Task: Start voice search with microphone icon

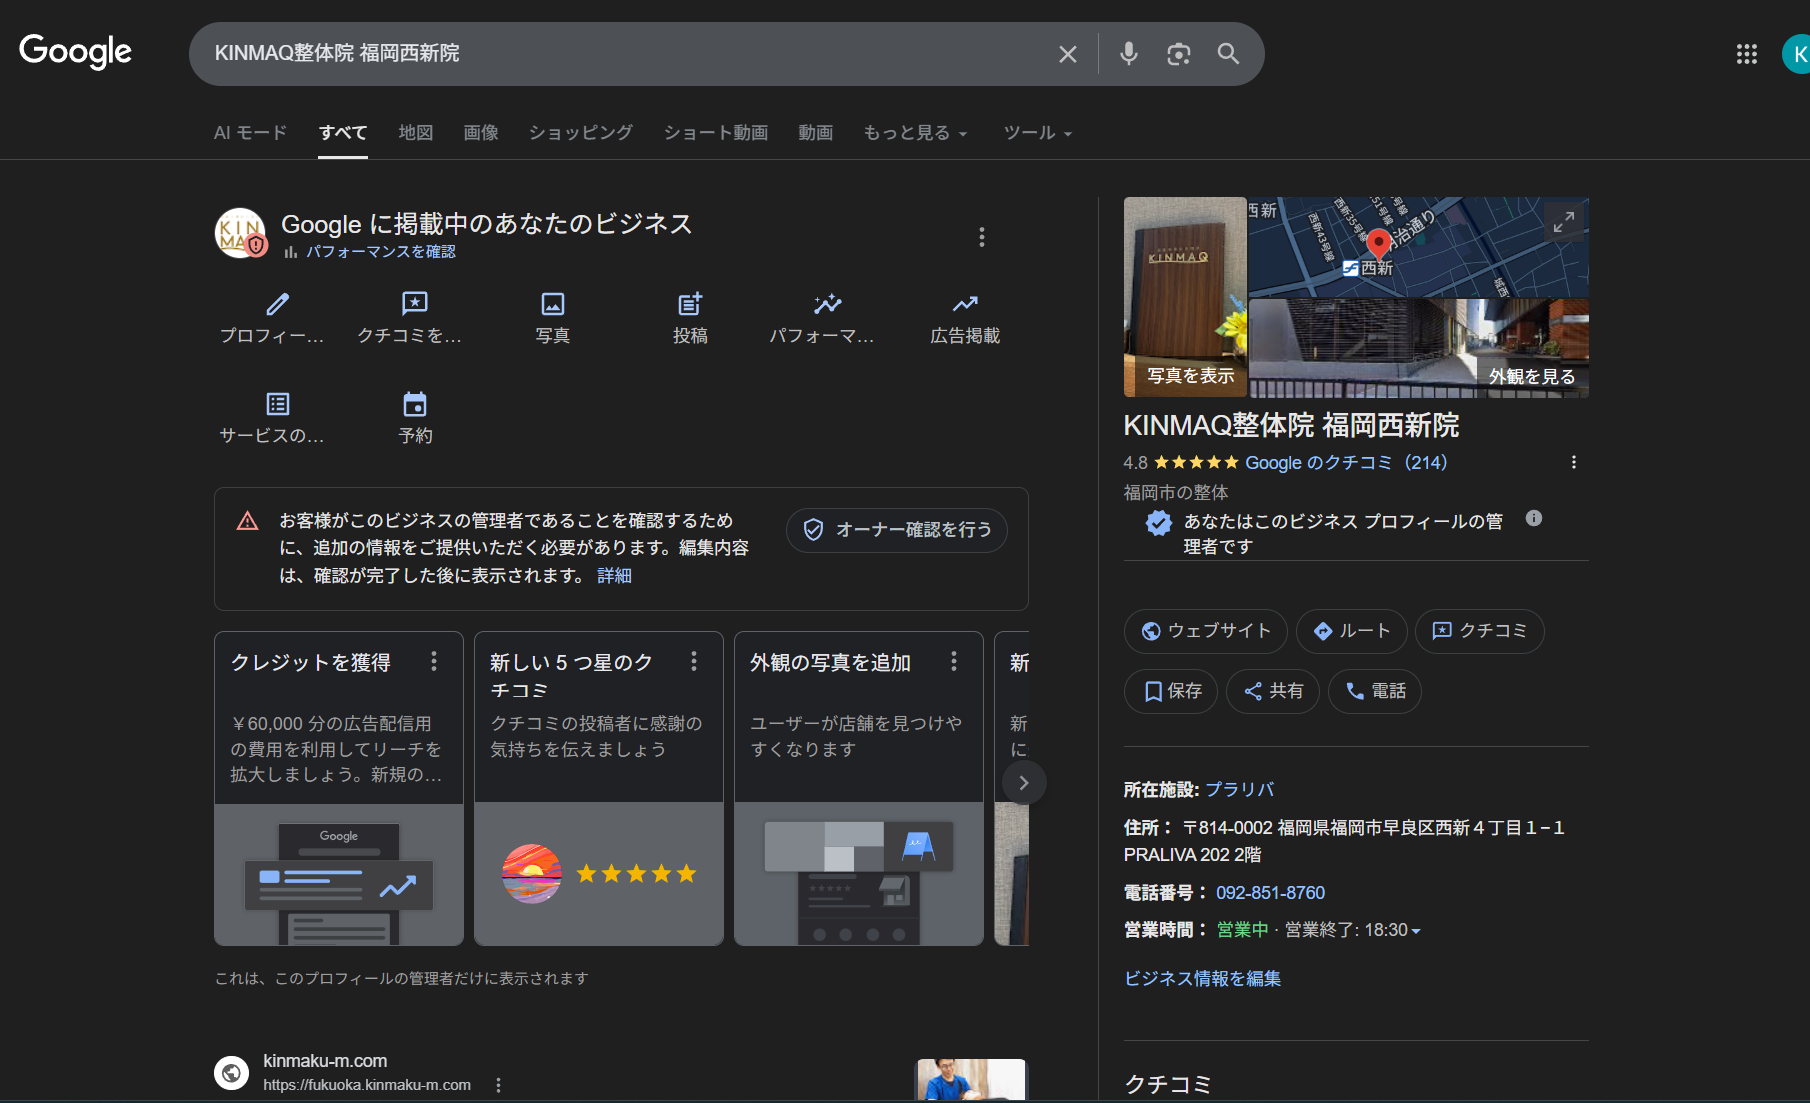Action: tap(1128, 54)
